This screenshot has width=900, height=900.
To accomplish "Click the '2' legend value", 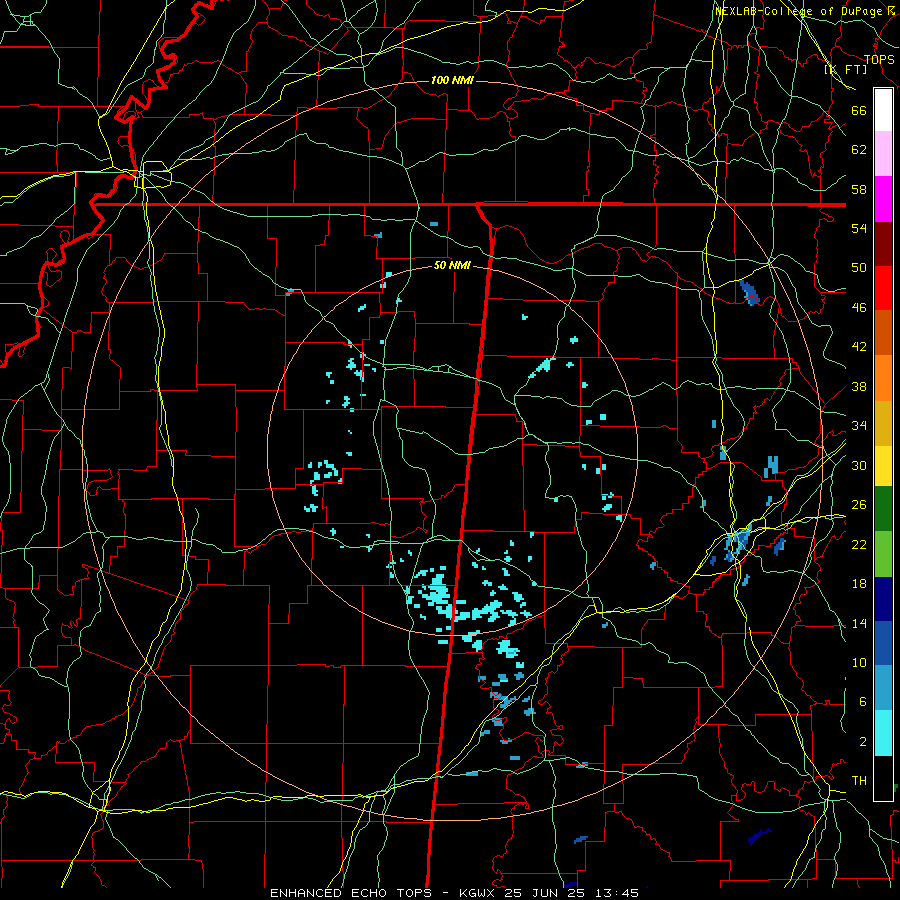I will click(863, 742).
